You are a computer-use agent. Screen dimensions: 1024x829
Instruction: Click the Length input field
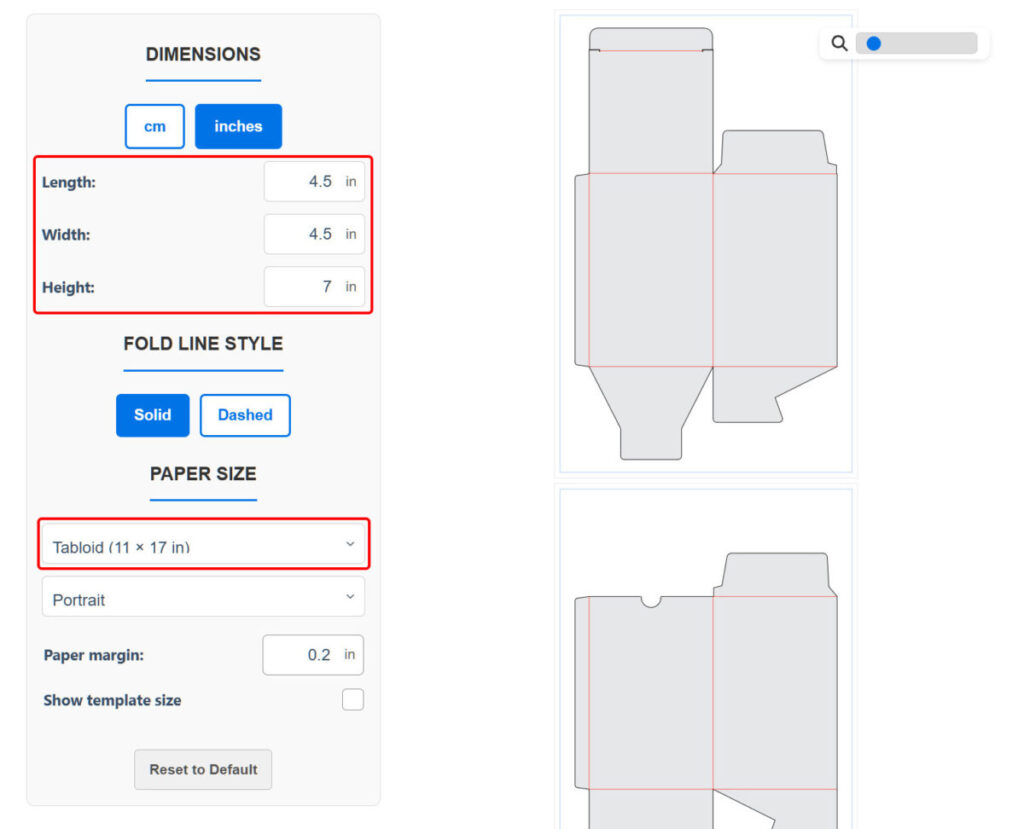tap(313, 182)
